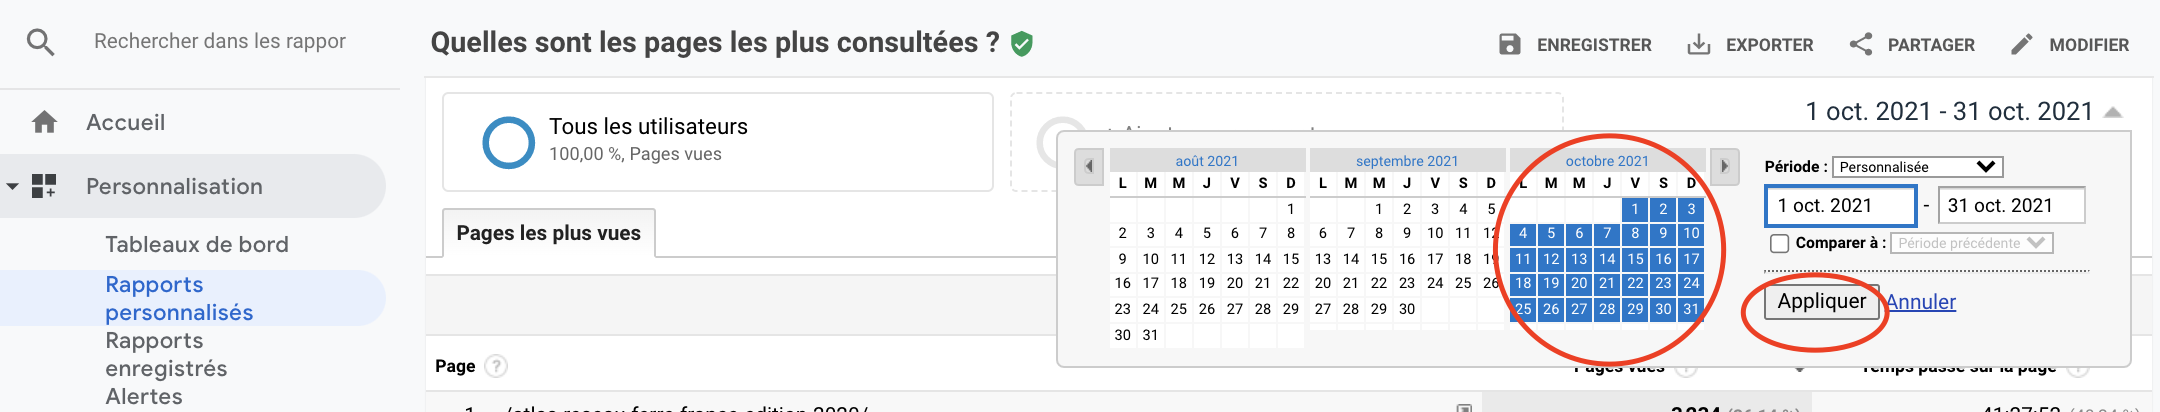This screenshot has width=2160, height=412.
Task: Open the Période Personnalisée dropdown
Action: [x=1917, y=167]
